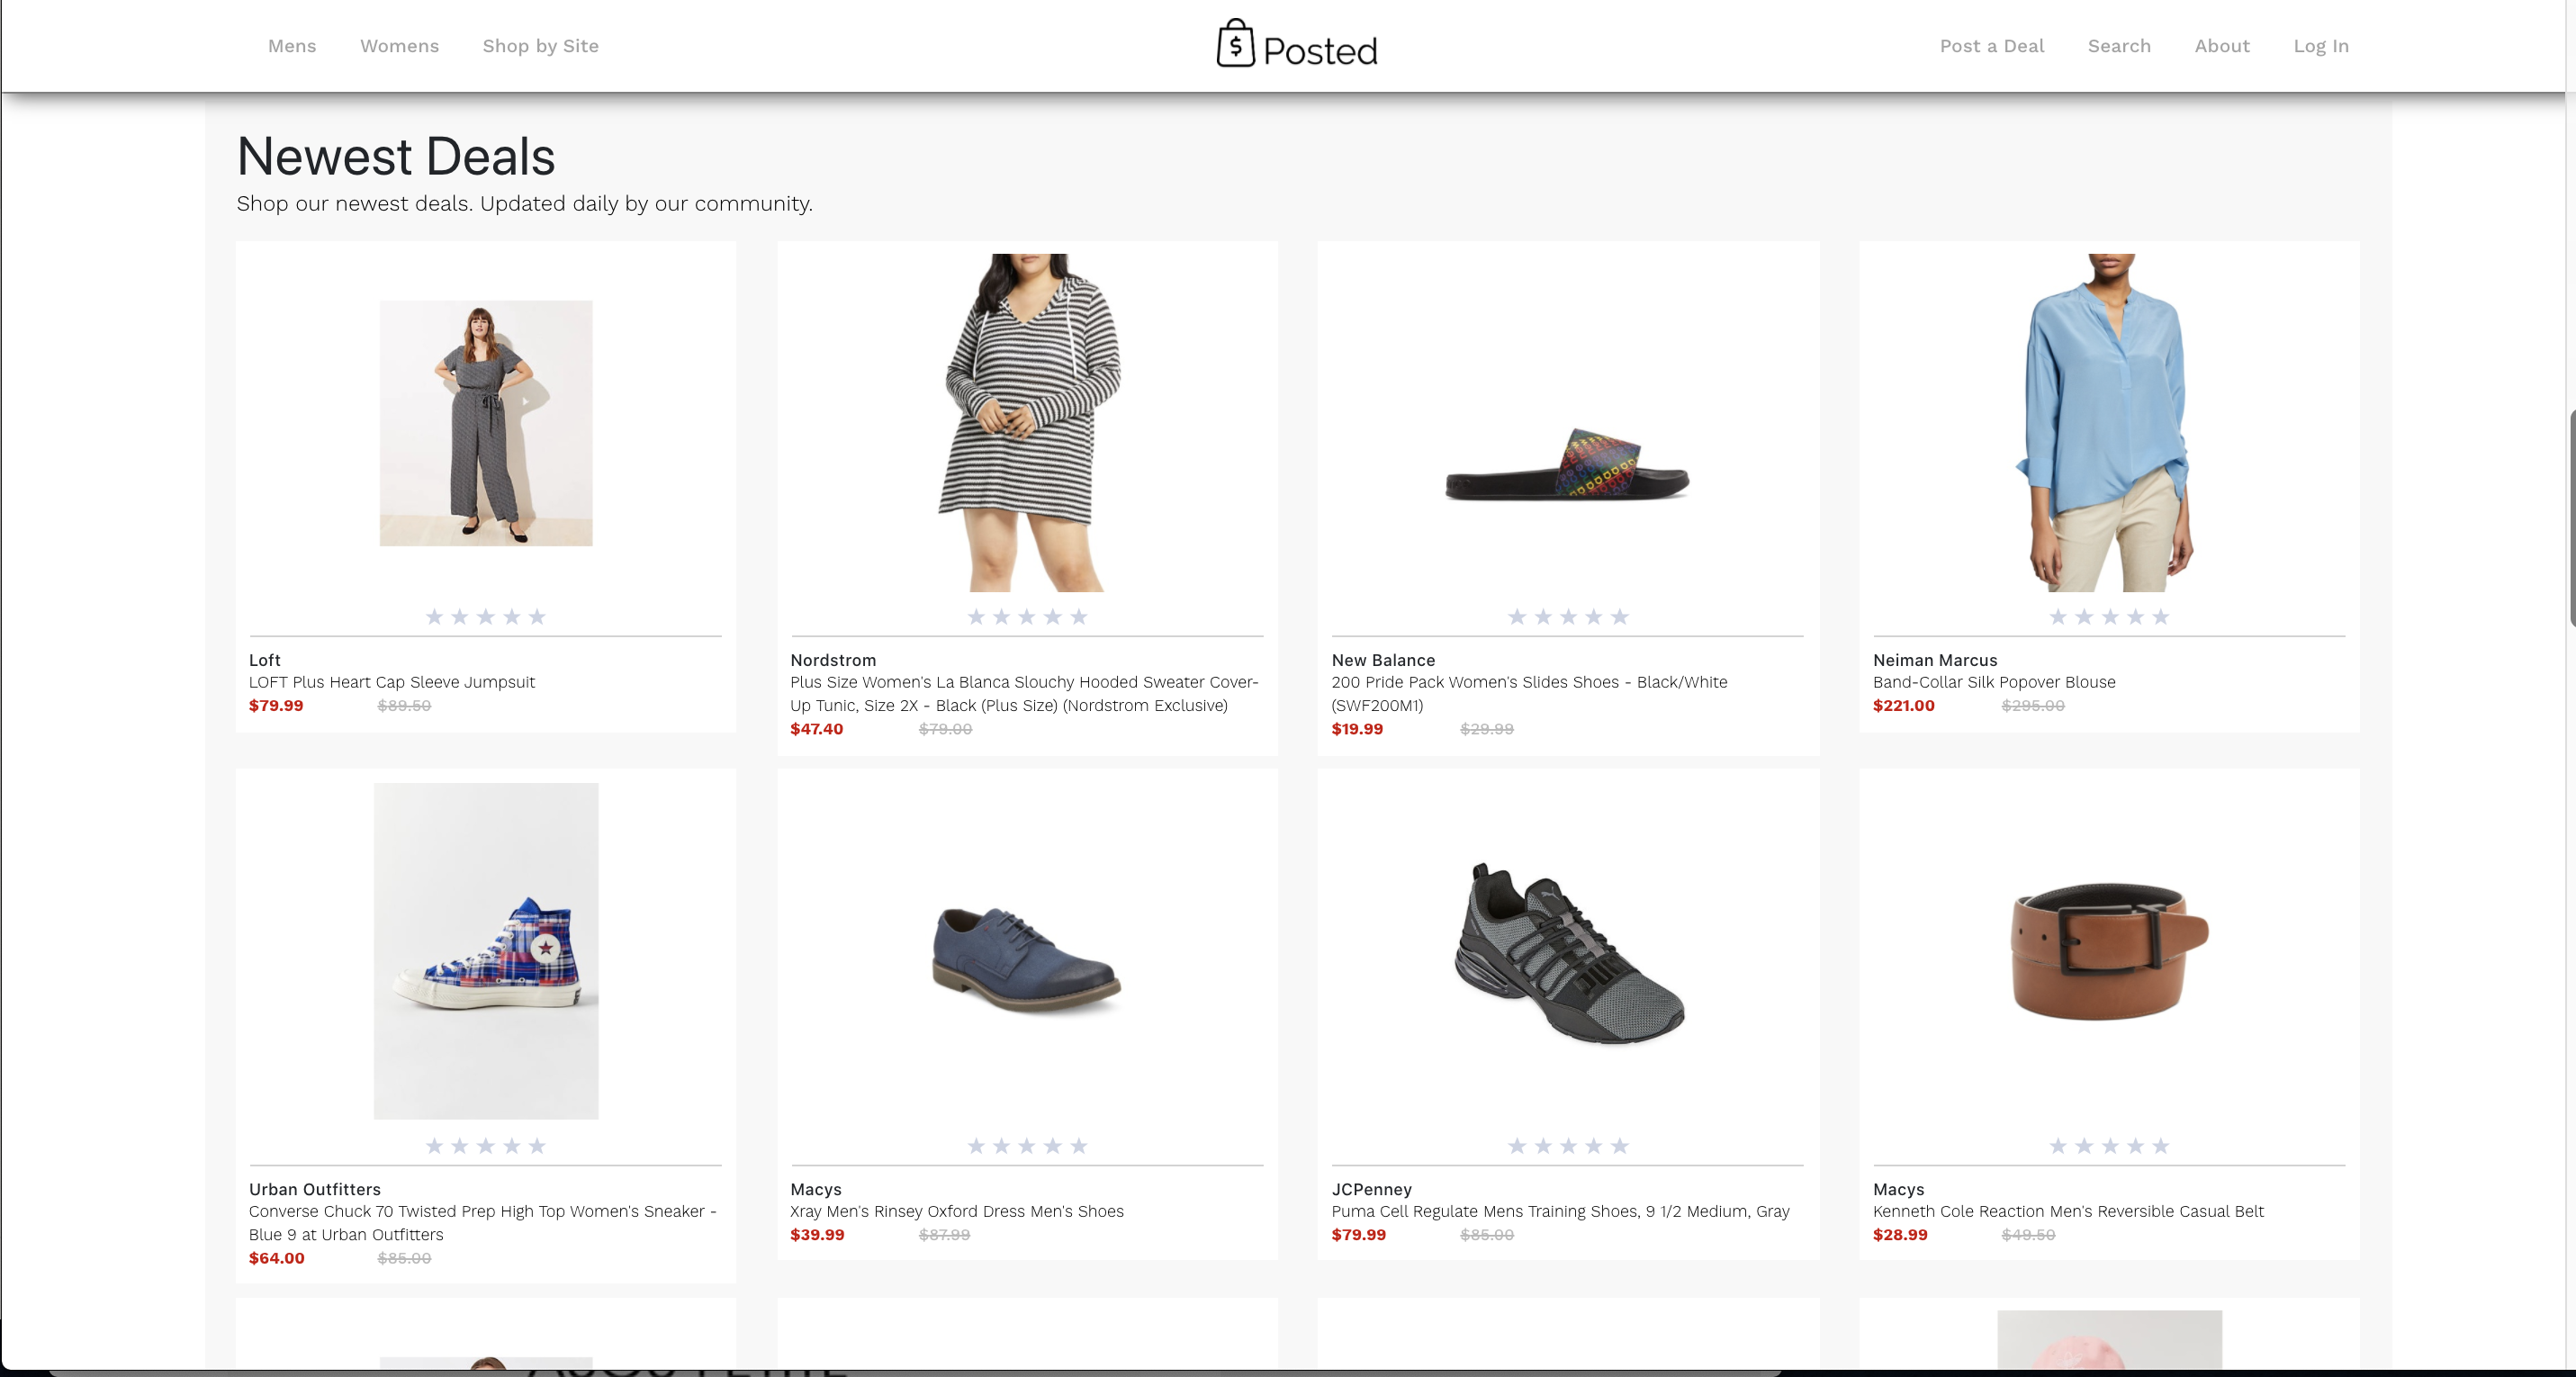Click third star under Kenneth Cole belt
This screenshot has width=2576, height=1377.
(2110, 1146)
